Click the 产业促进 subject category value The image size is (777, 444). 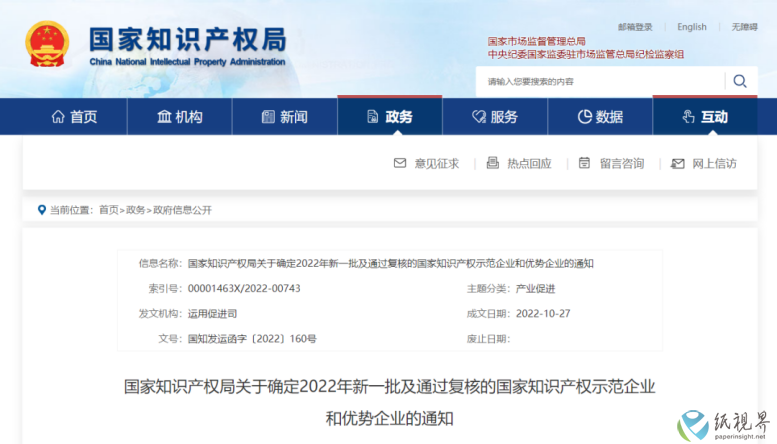535,288
